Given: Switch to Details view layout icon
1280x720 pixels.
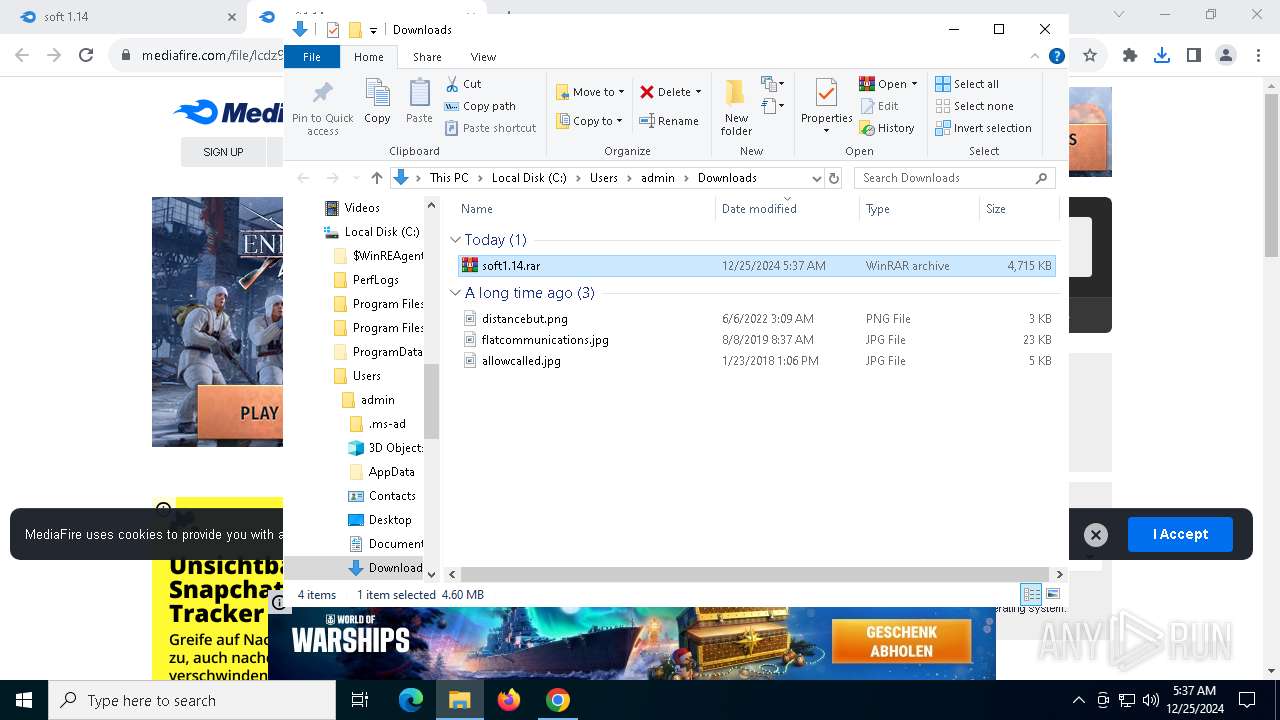Looking at the screenshot, I should [1031, 594].
